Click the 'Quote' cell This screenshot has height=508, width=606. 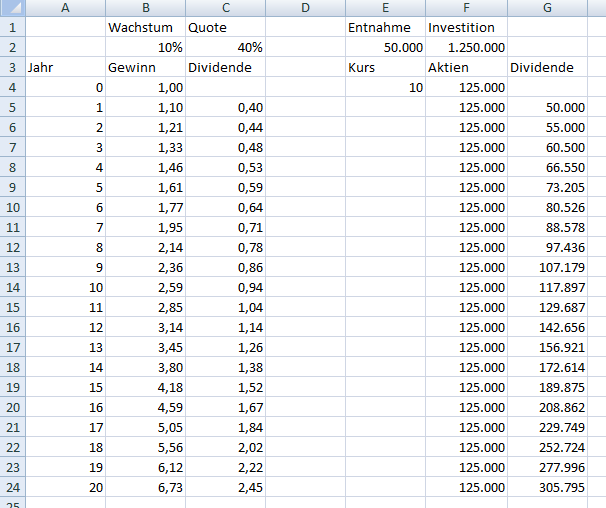pyautogui.click(x=226, y=27)
